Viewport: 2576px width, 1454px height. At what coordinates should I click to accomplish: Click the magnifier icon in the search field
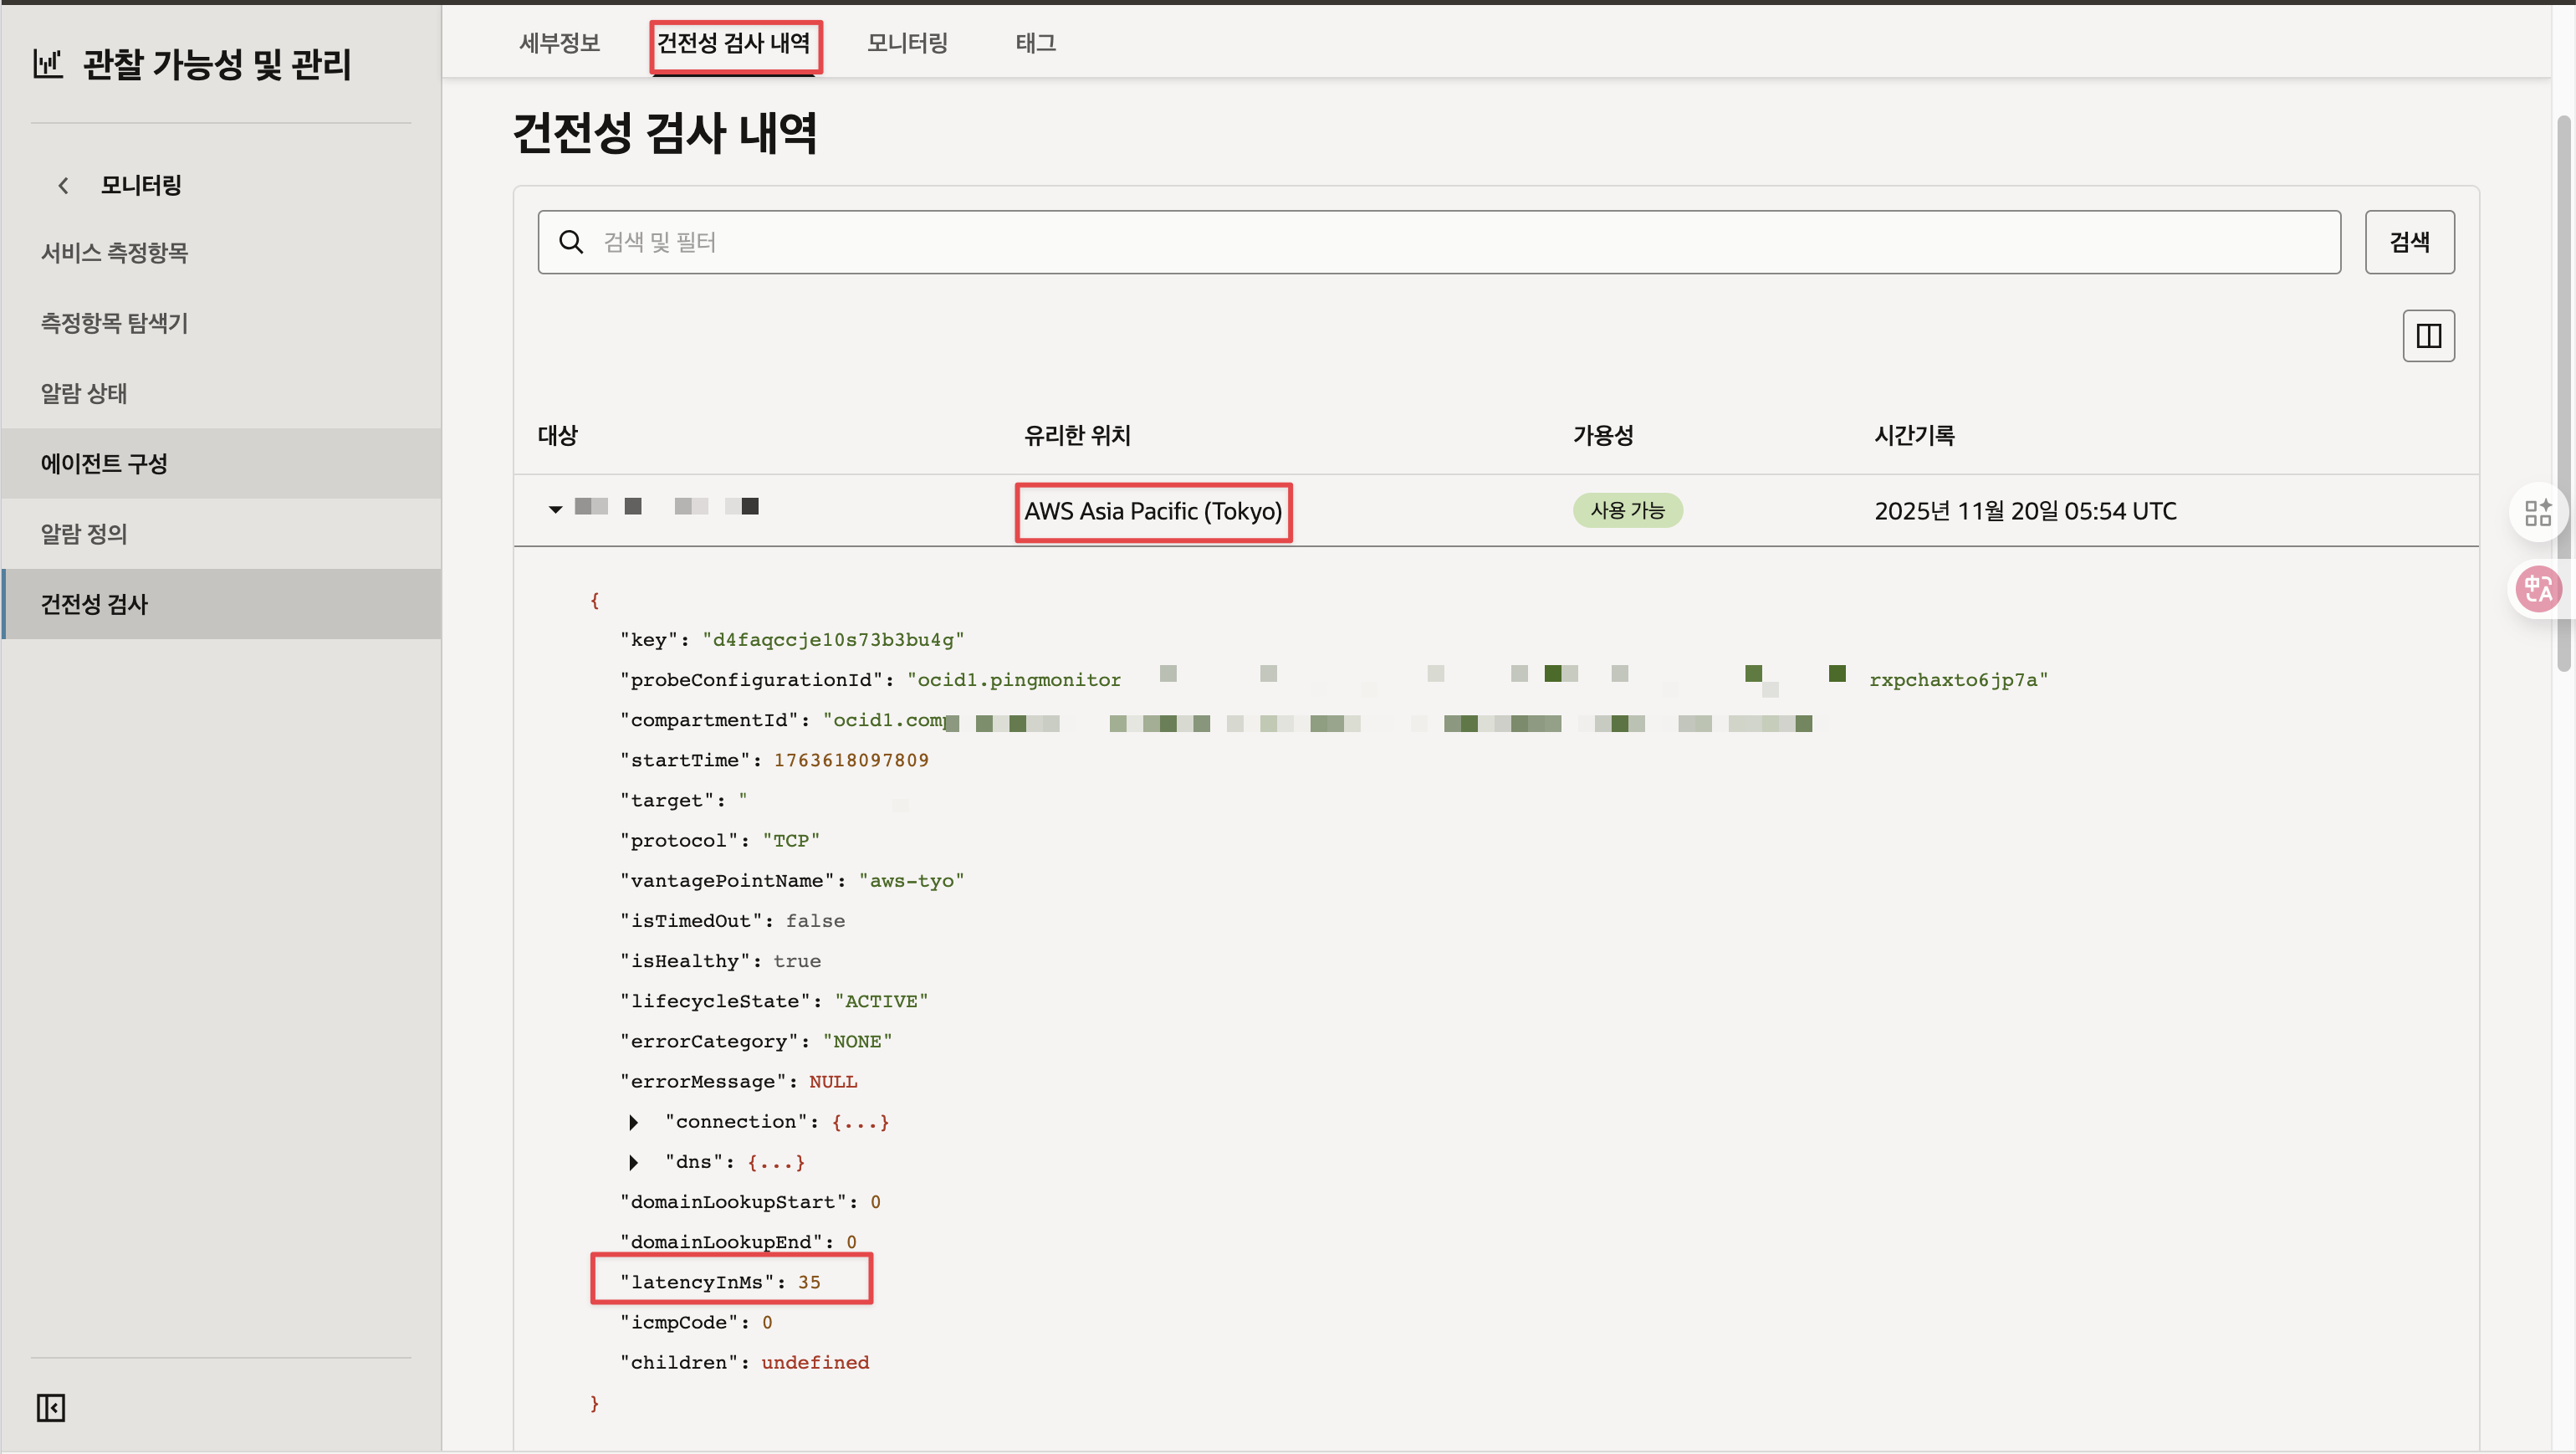click(x=571, y=242)
